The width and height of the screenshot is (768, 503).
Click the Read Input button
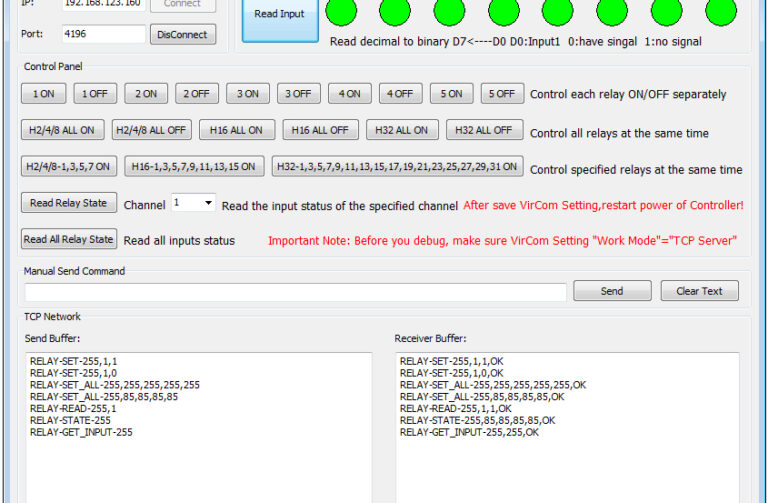[x=280, y=20]
